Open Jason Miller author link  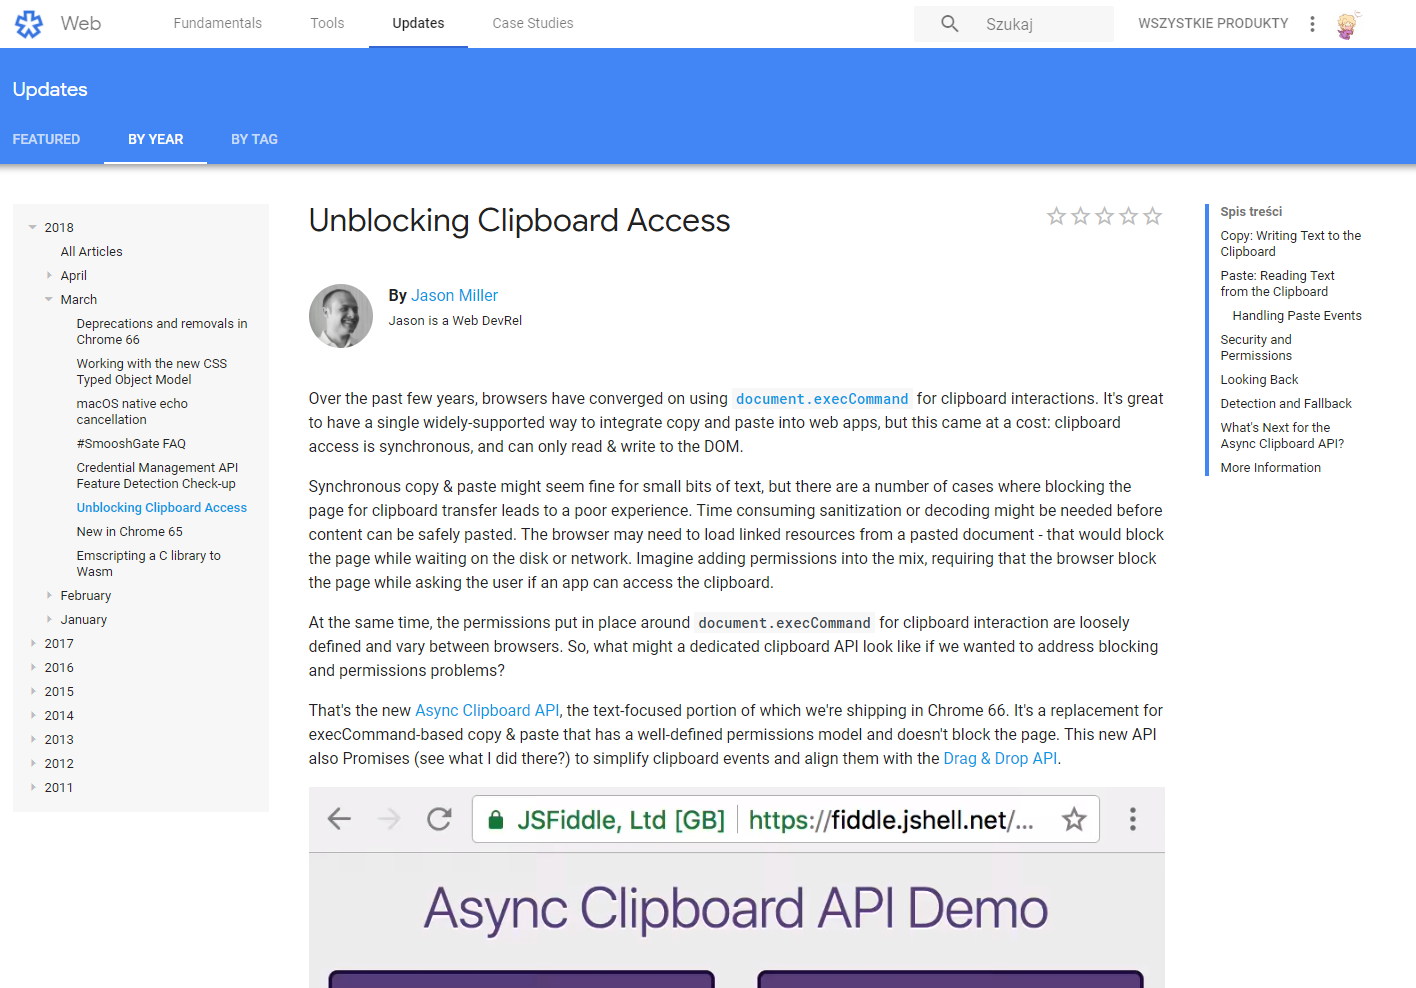[454, 295]
